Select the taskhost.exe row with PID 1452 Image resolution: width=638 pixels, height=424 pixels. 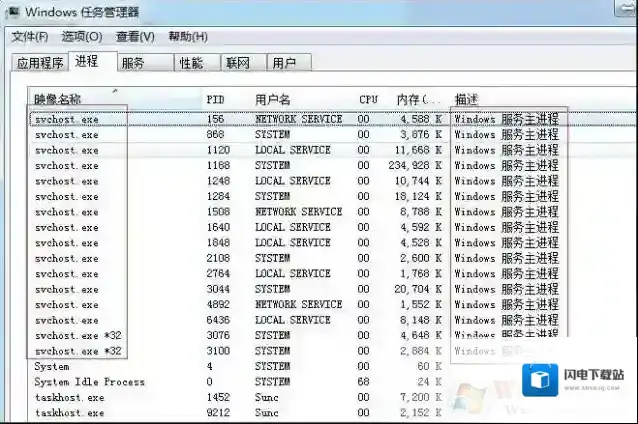(x=69, y=397)
